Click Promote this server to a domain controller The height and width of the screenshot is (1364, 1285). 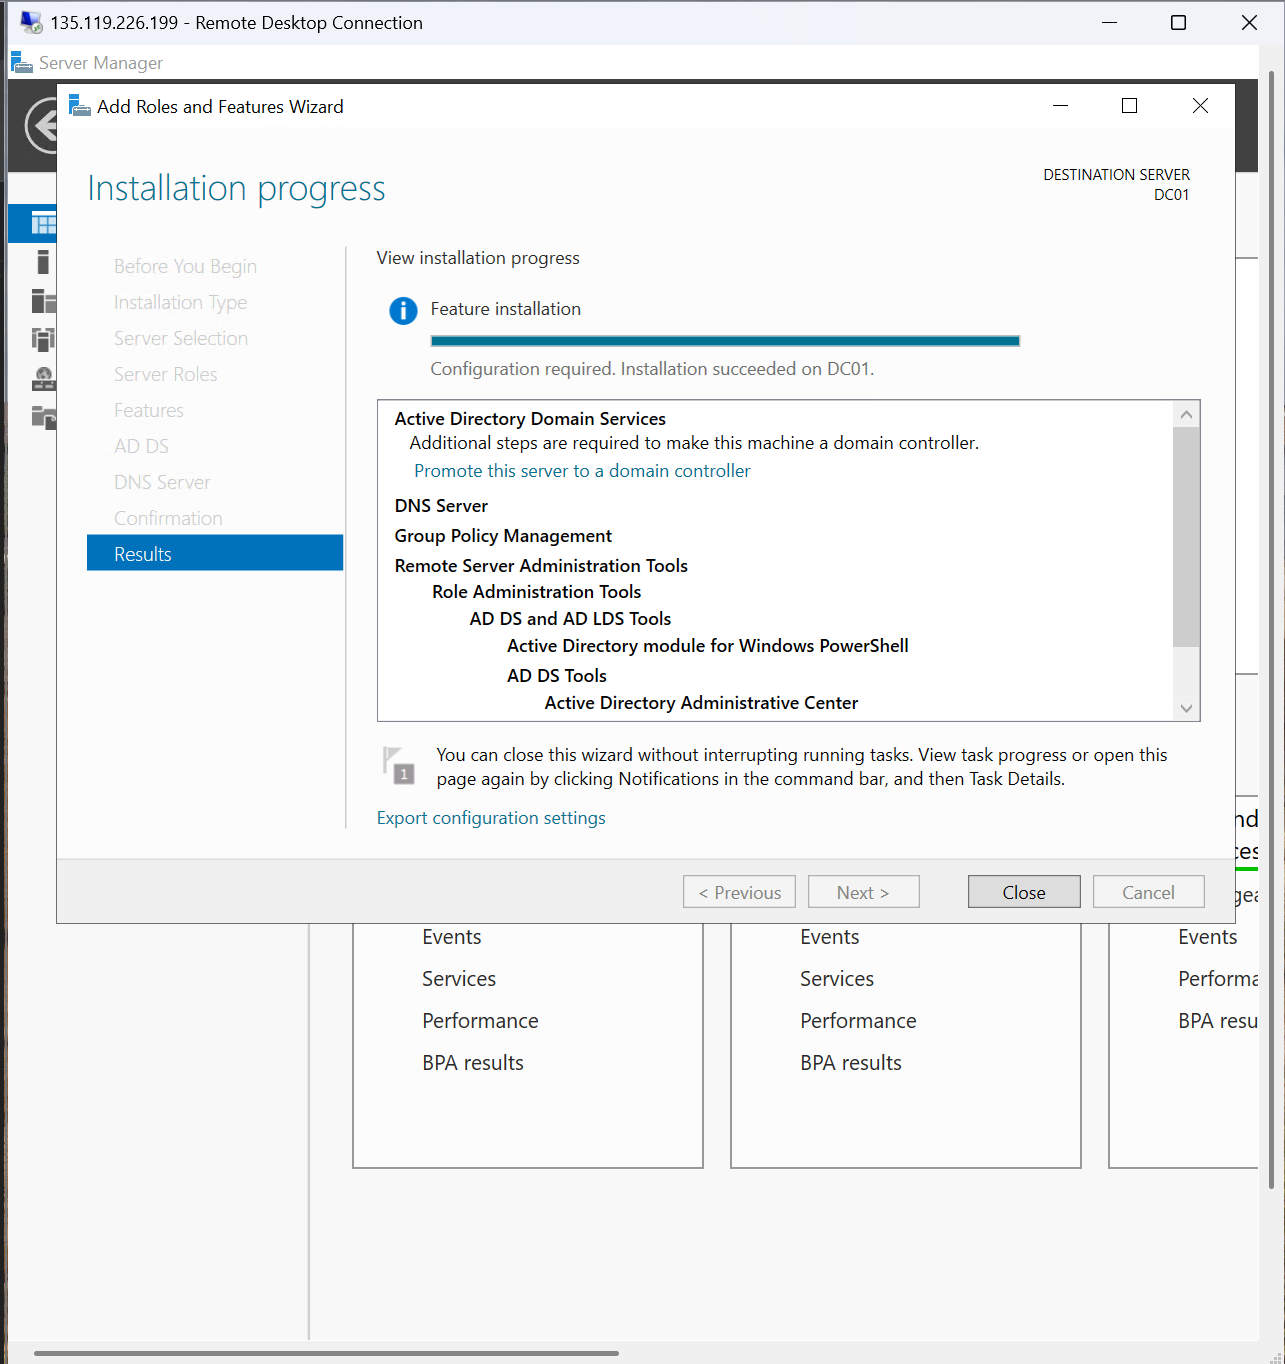581,470
